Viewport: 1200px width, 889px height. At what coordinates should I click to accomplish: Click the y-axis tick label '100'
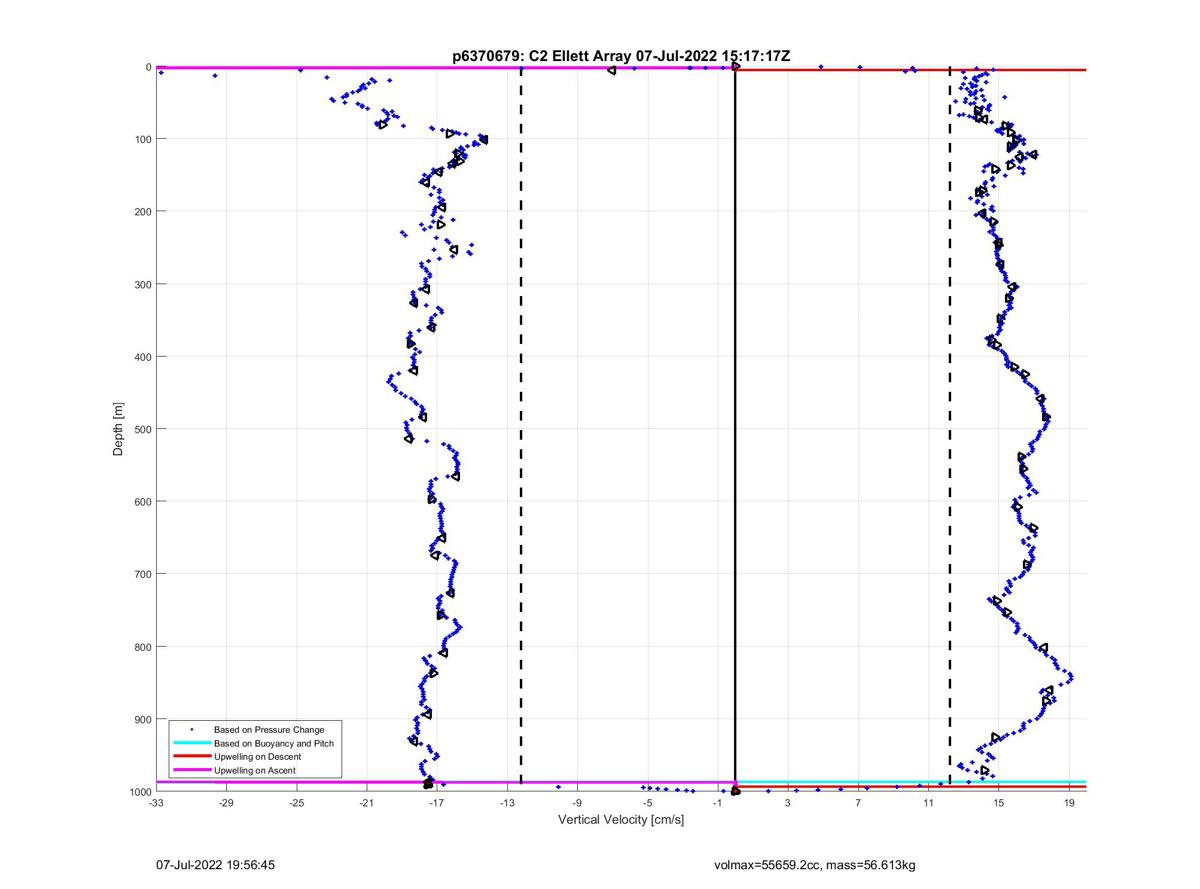(143, 139)
